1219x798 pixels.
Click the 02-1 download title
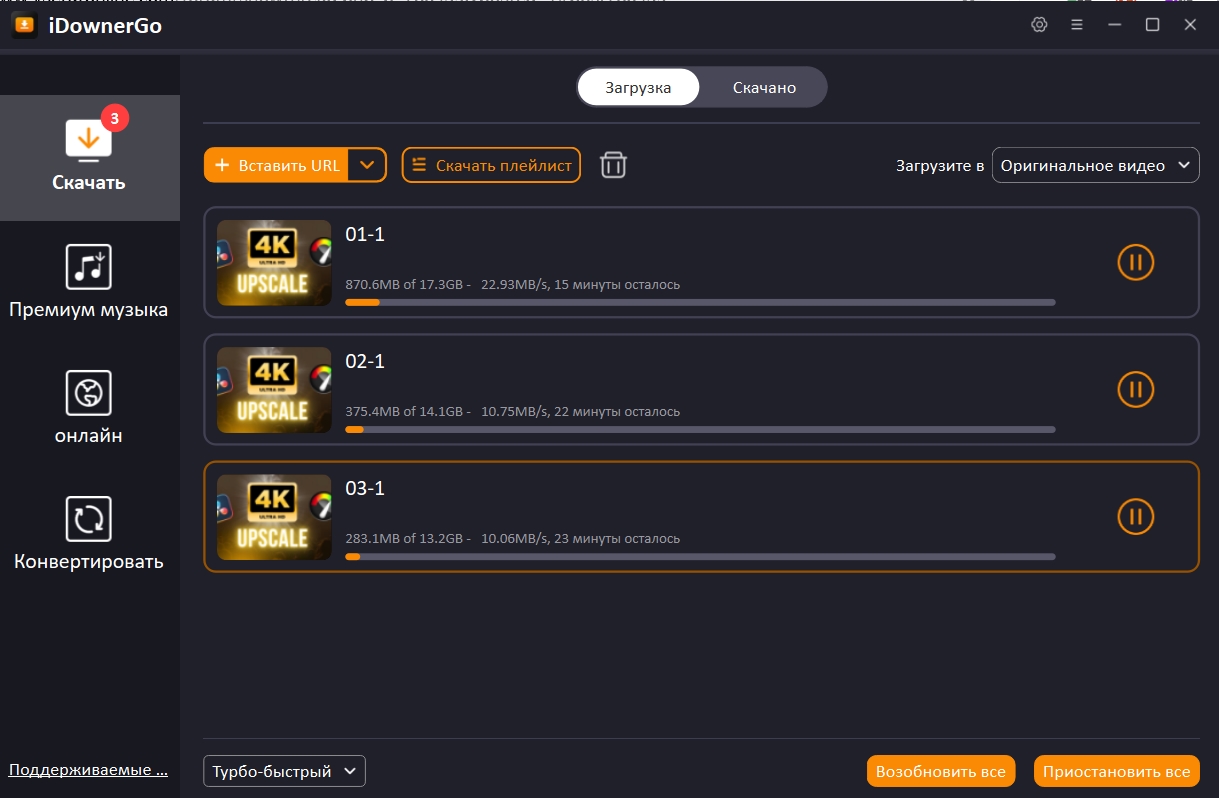point(365,362)
